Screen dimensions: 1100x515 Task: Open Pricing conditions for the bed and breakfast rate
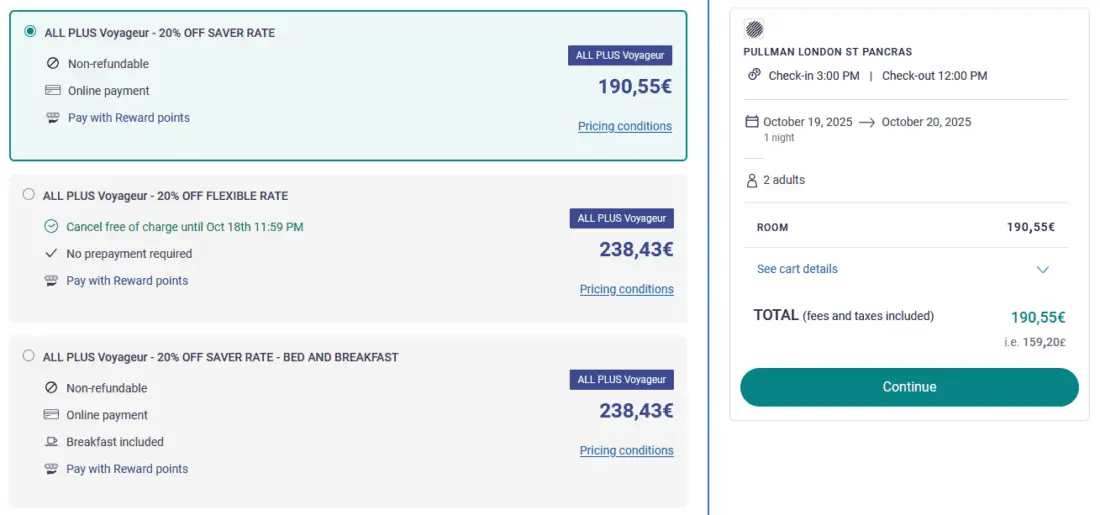coord(626,450)
